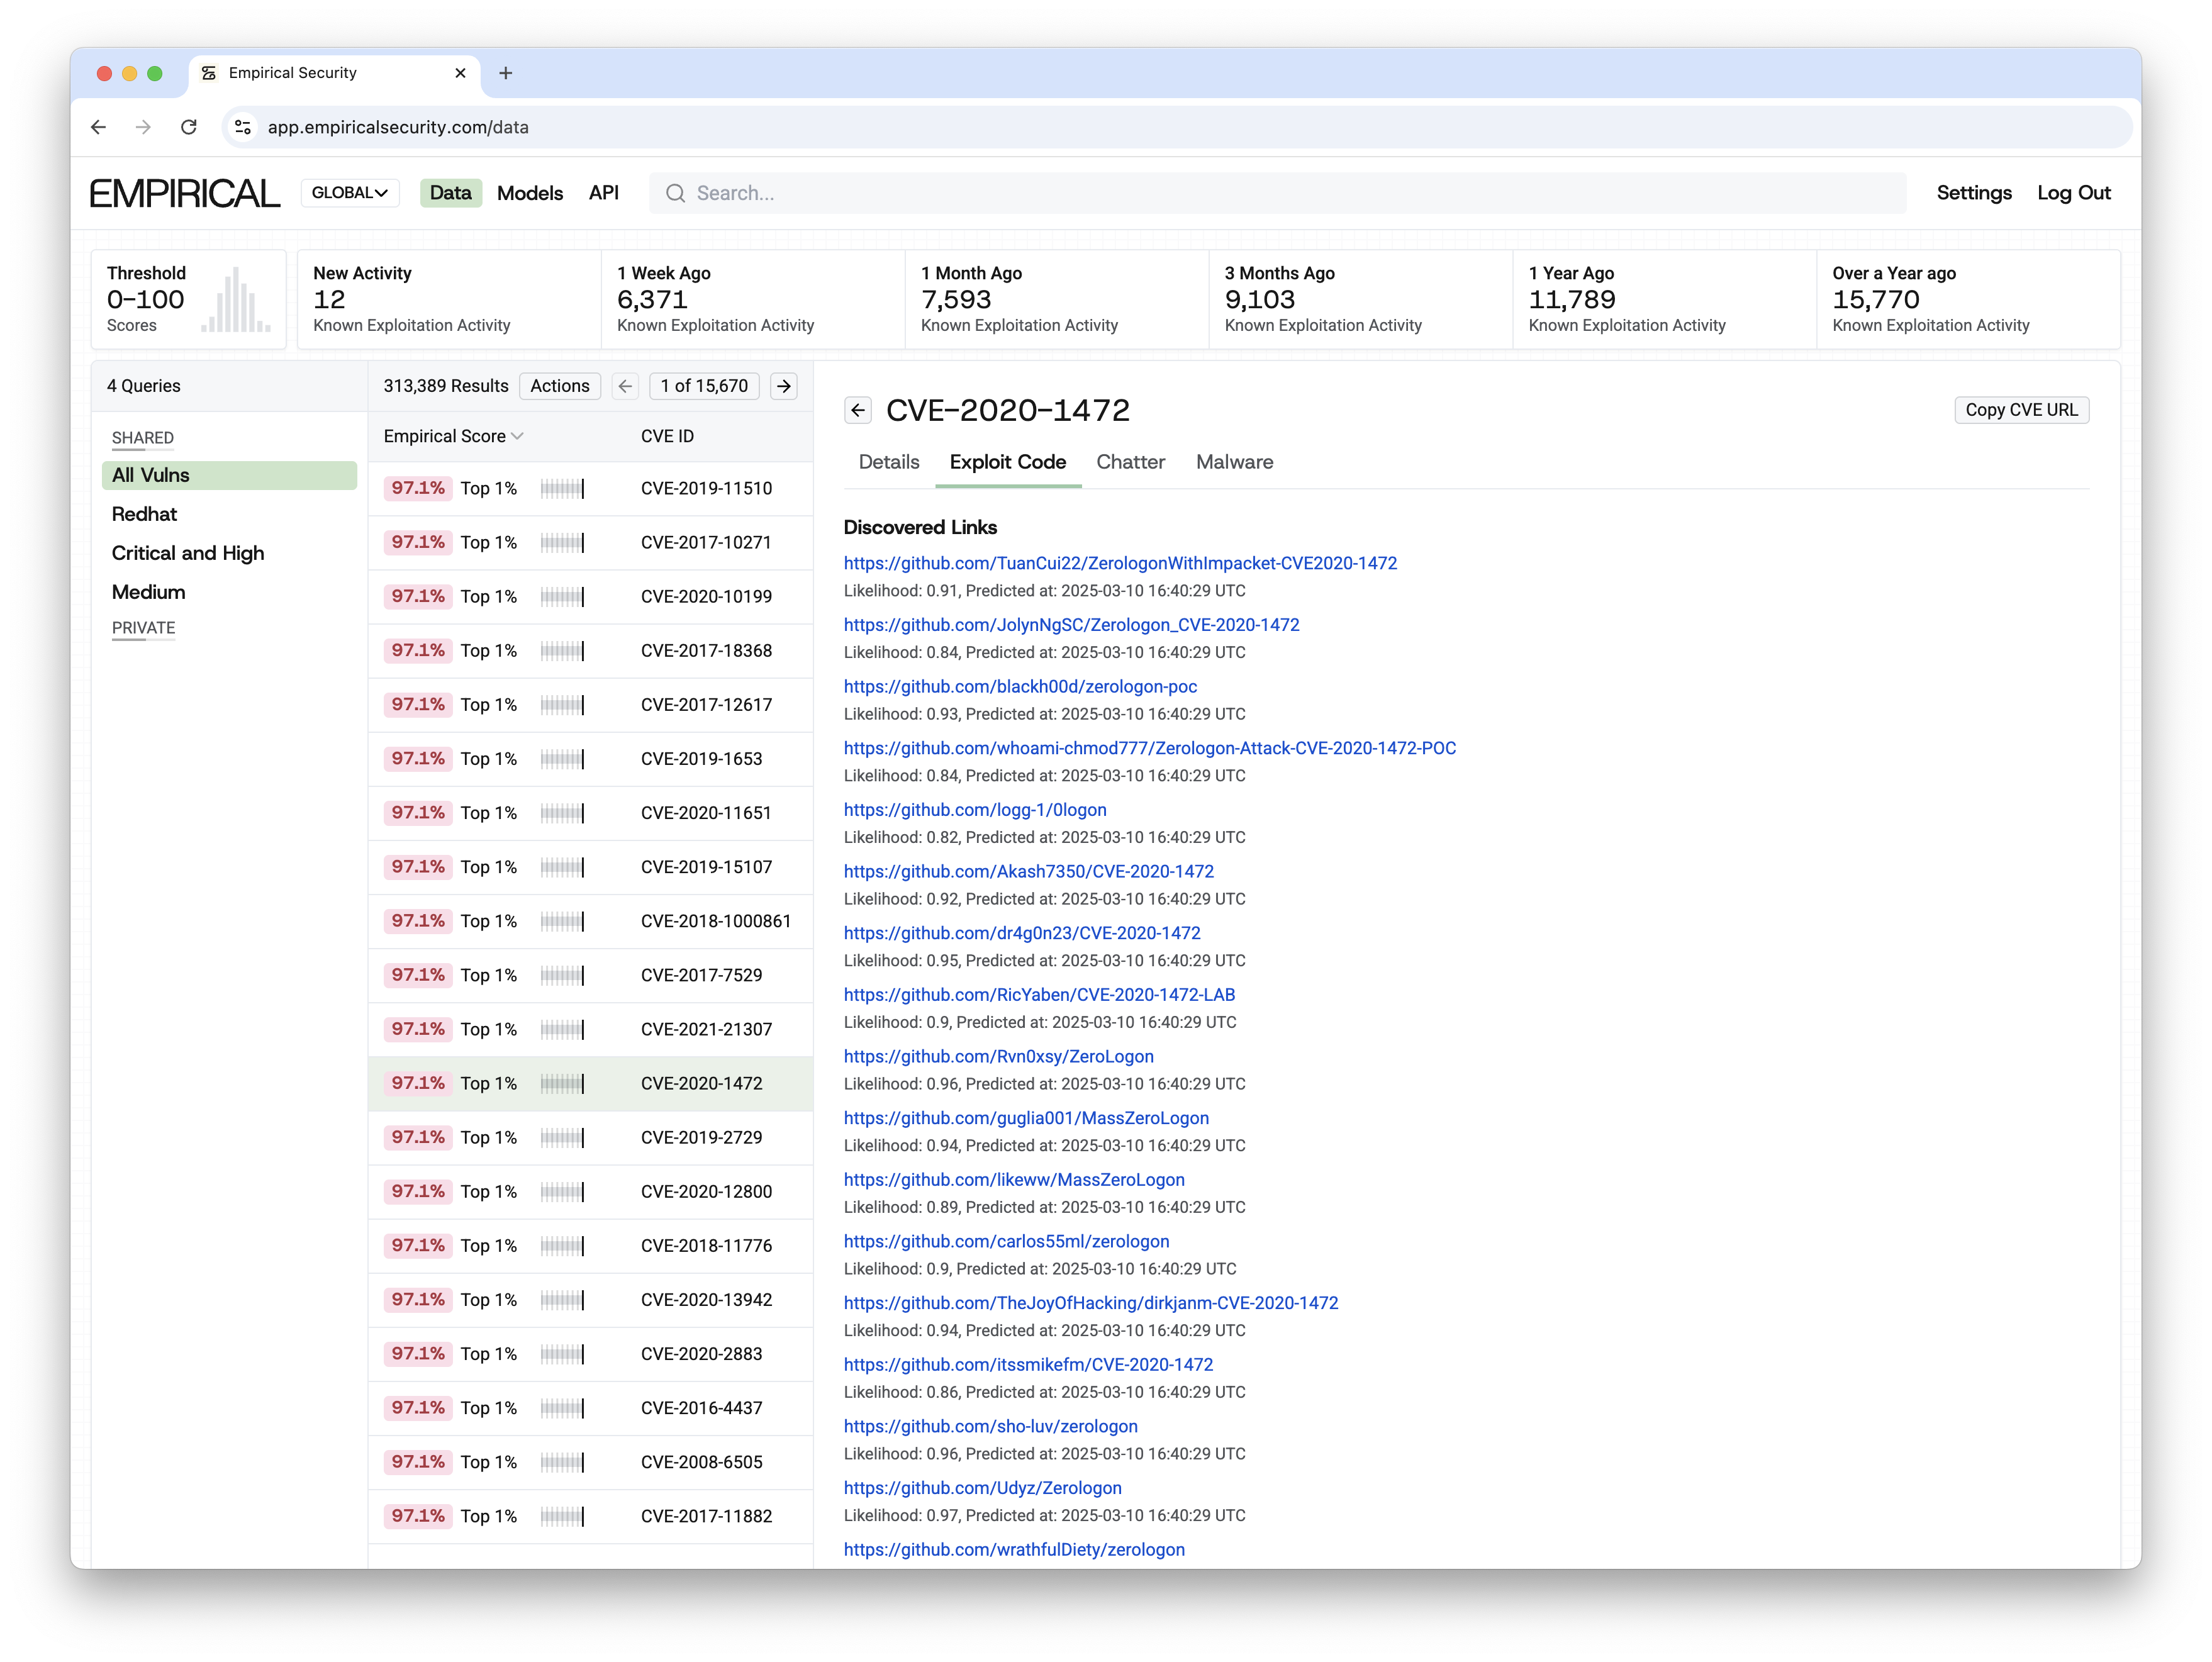Click the back arrow beside CVE-2020-1472 title
Screen dimensions: 2212x1662
pyautogui.click(x=857, y=410)
